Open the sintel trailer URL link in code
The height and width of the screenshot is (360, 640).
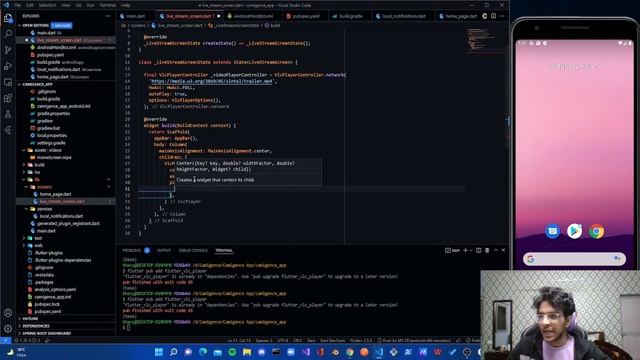click(x=212, y=81)
